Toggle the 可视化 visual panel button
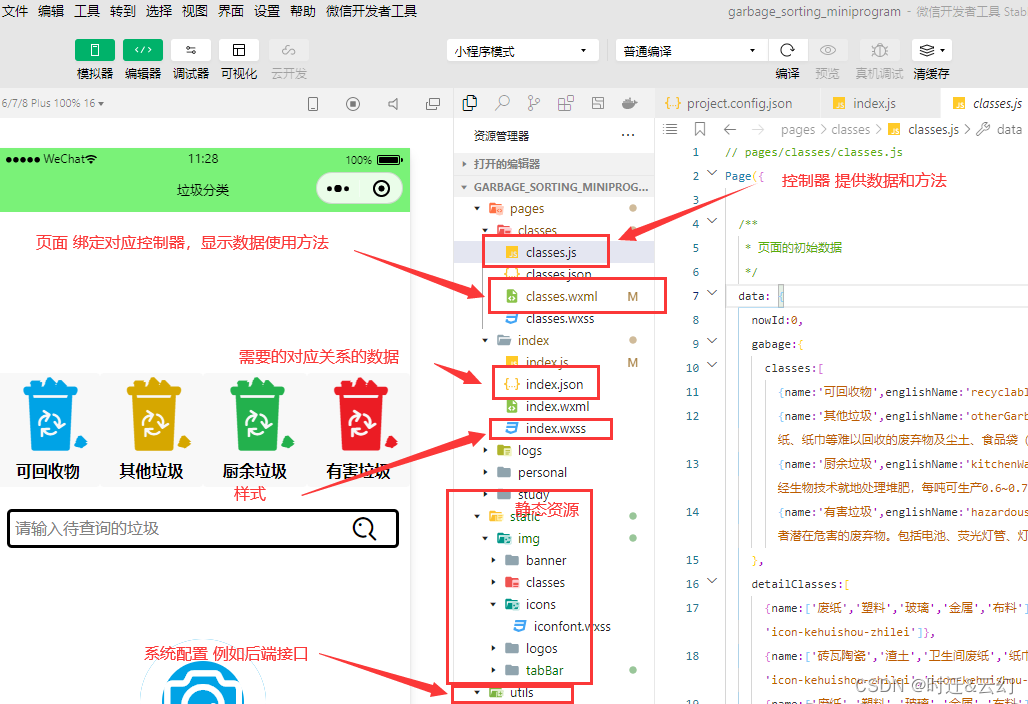The image size is (1028, 704). point(239,50)
